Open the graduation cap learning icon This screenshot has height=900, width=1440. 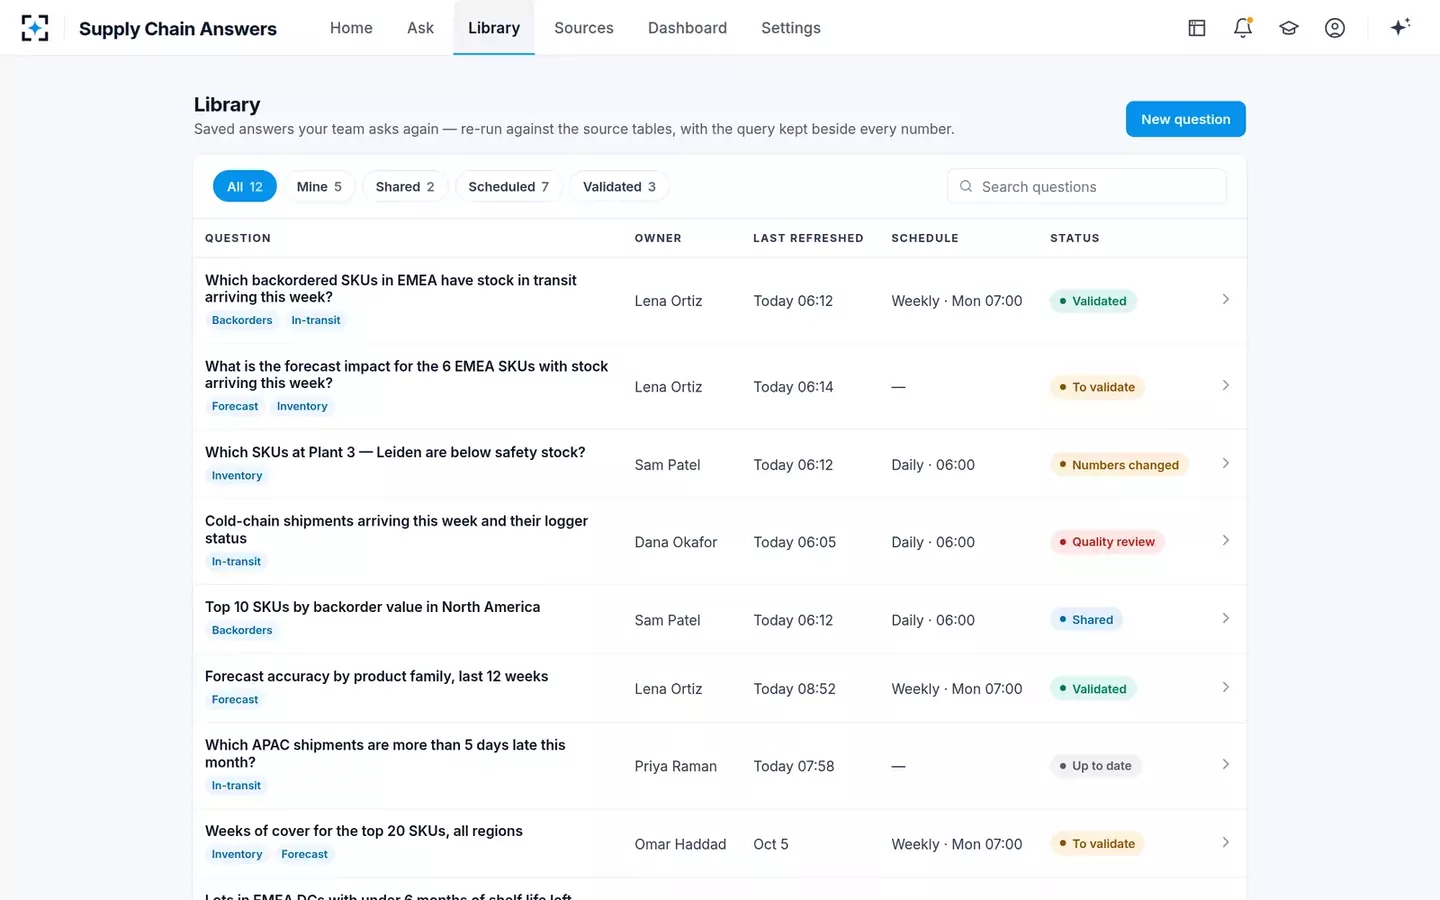pyautogui.click(x=1289, y=28)
